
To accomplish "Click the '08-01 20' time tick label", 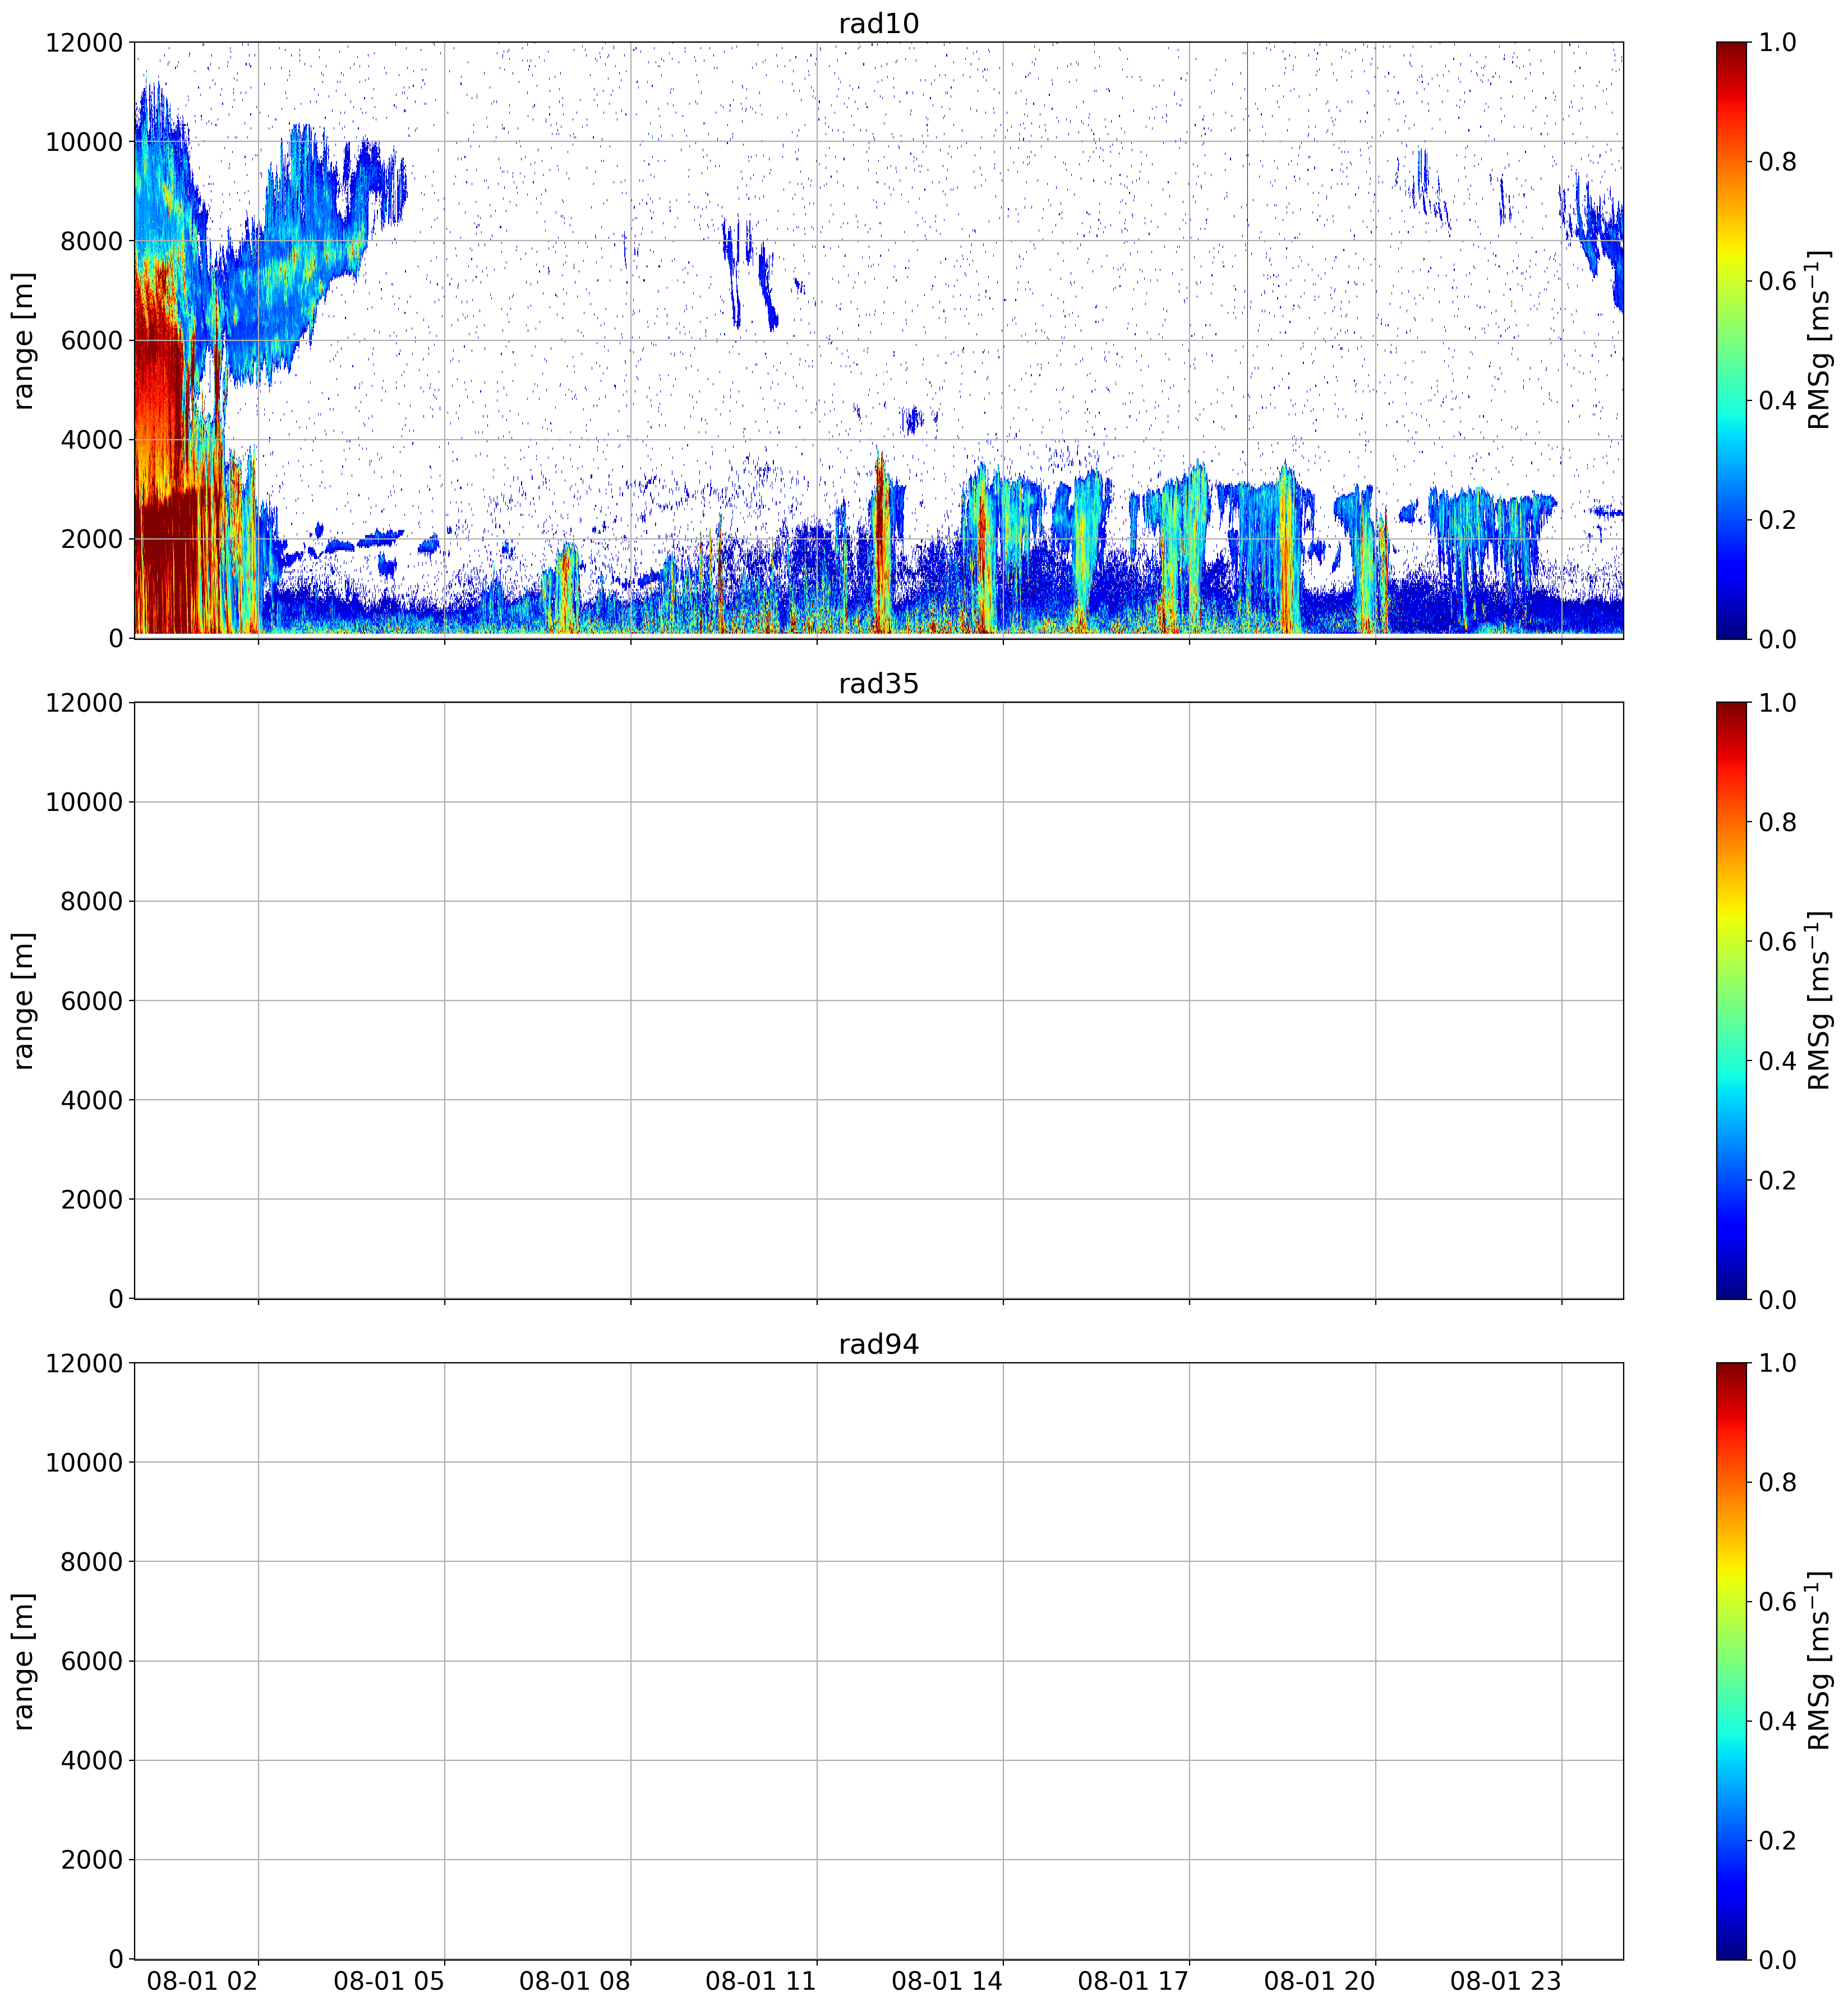I will 1319,1981.
